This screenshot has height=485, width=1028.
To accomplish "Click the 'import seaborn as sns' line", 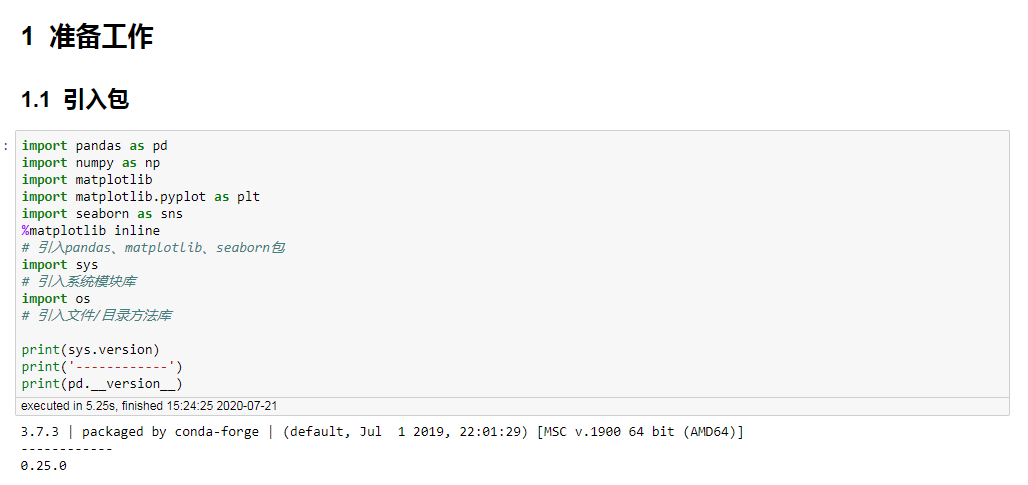I will coord(102,214).
